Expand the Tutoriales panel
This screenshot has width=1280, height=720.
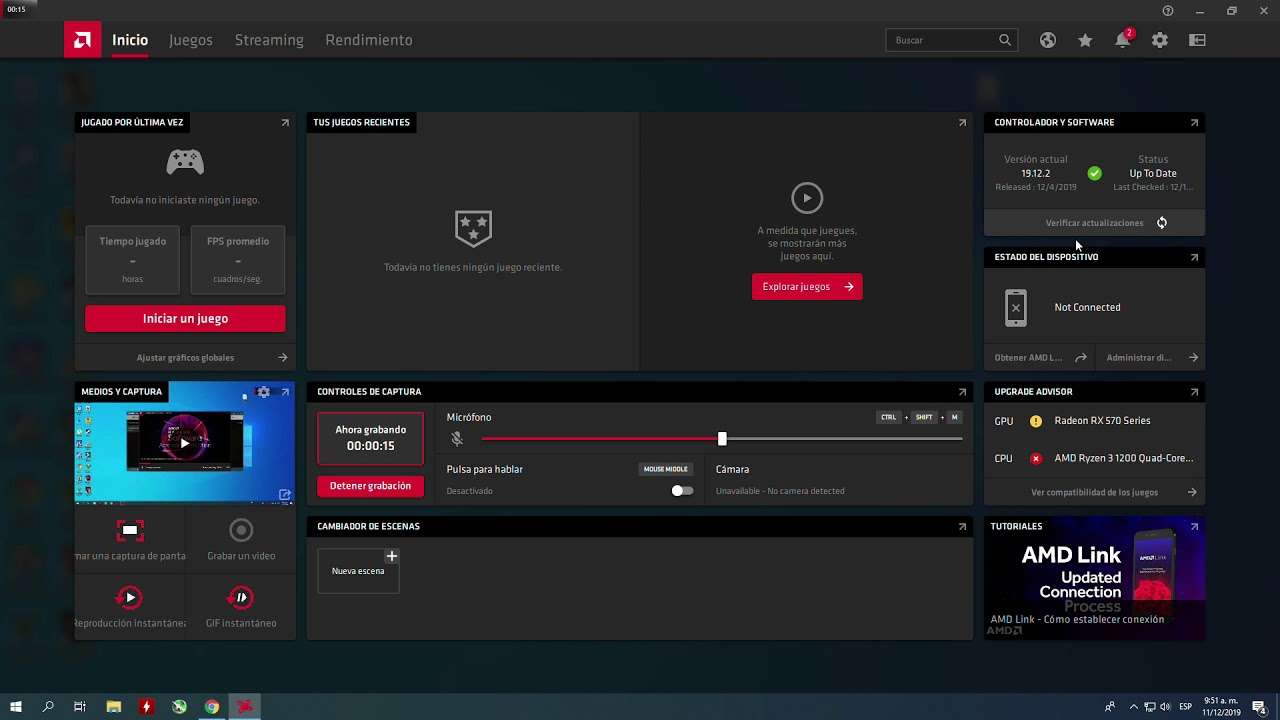(1194, 526)
